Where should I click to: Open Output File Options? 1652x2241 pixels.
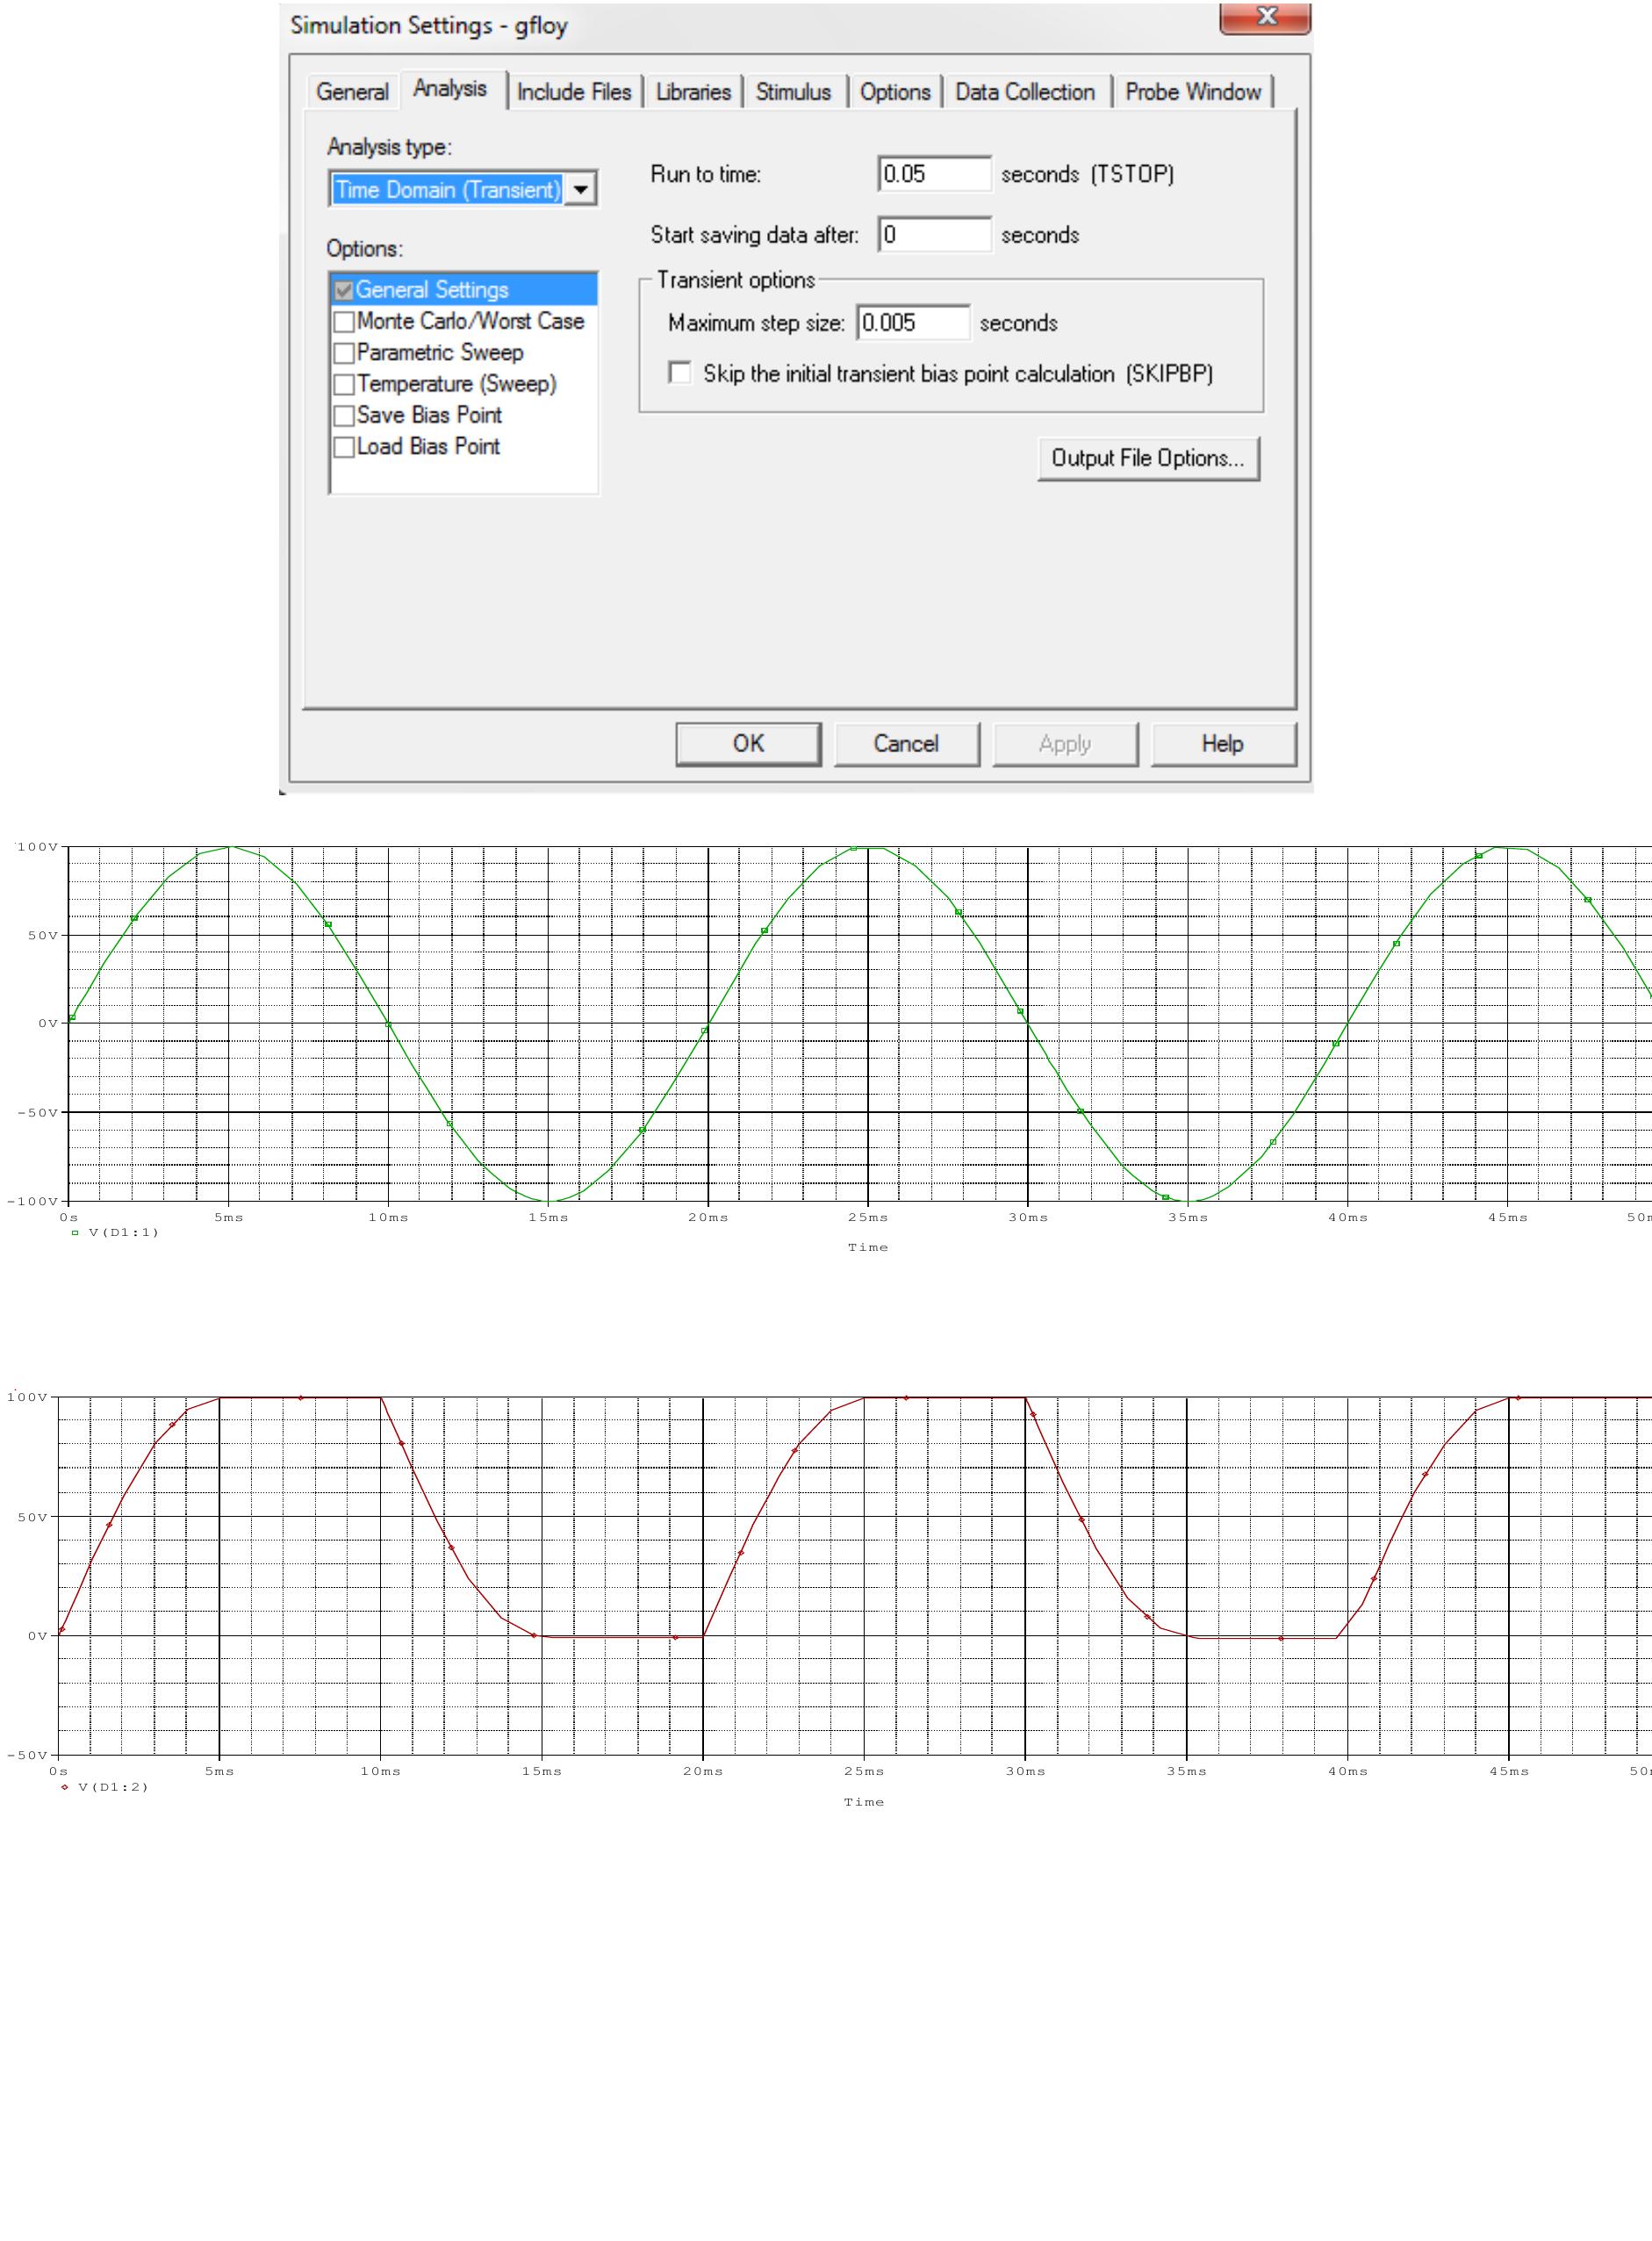click(x=1148, y=458)
